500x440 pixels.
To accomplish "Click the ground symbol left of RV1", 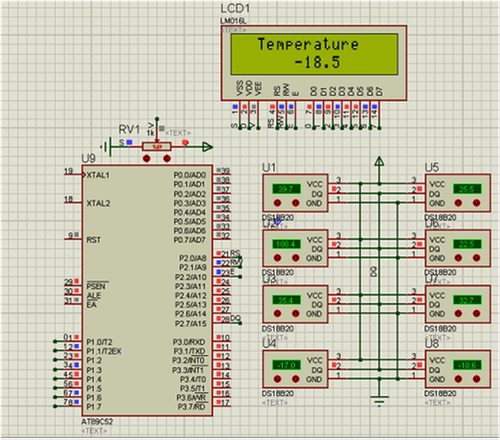I will (x=106, y=147).
